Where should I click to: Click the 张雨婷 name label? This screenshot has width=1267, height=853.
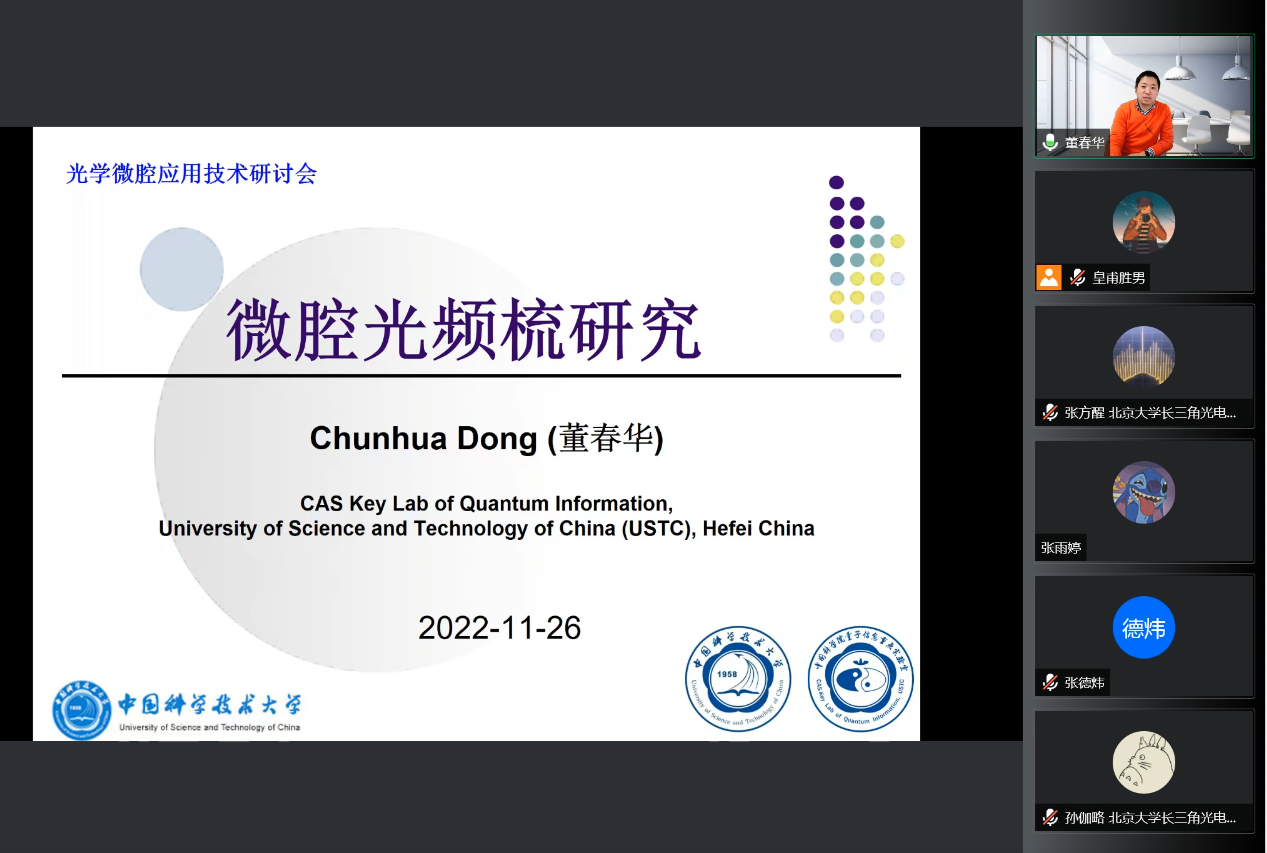[1061, 547]
